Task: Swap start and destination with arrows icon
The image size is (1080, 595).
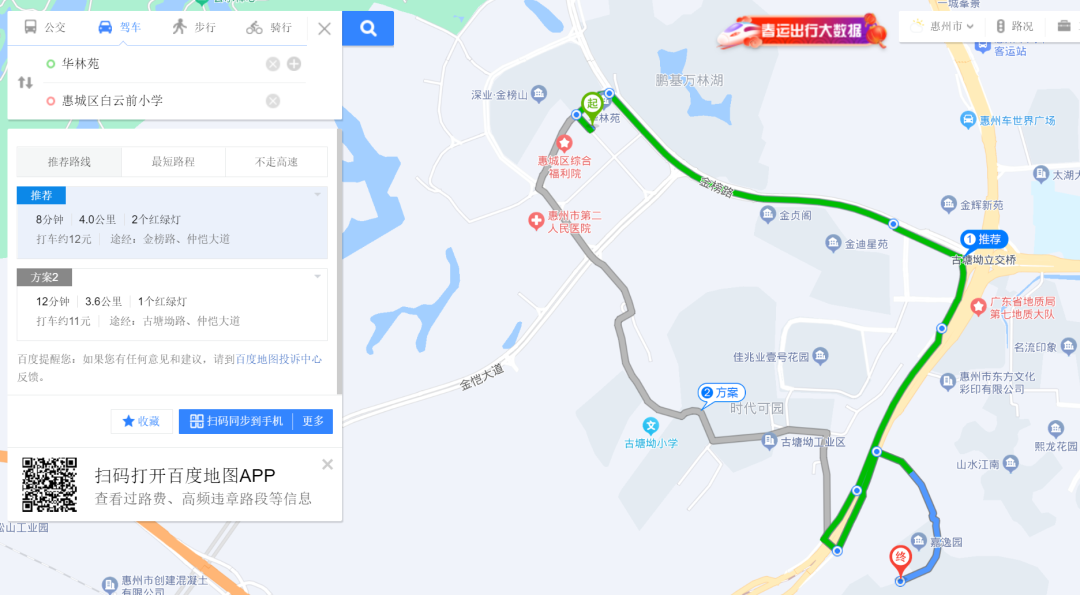Action: pos(25,83)
